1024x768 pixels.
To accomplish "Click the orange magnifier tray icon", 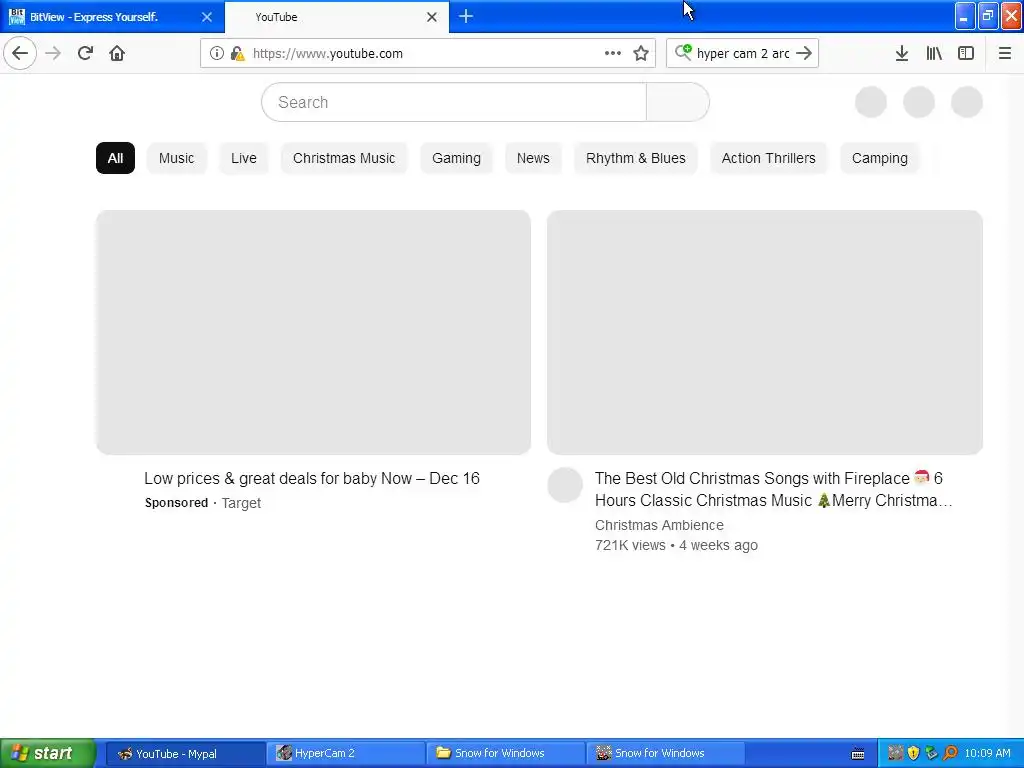I will point(950,754).
